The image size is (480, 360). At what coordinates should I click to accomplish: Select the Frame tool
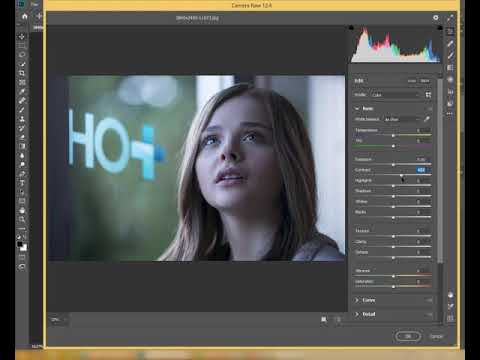click(x=22, y=82)
